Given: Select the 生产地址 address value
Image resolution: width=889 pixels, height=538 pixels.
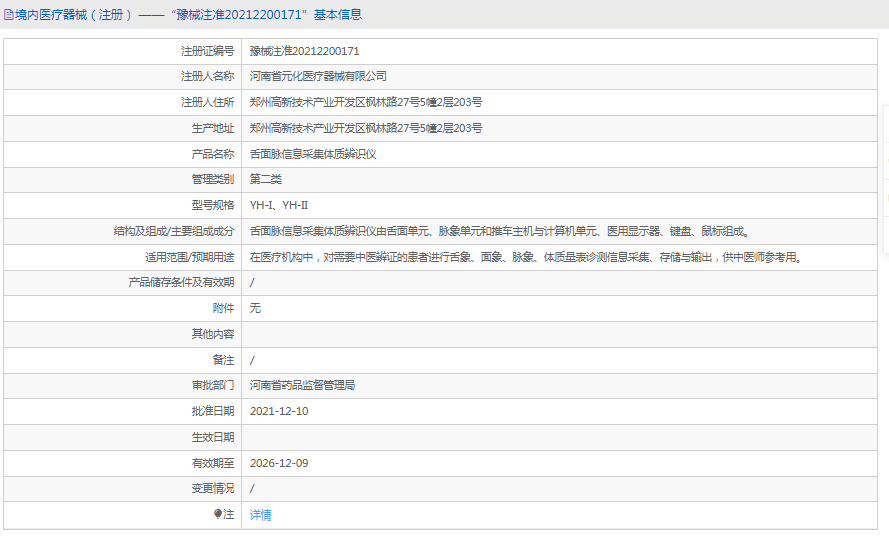Looking at the screenshot, I should (x=366, y=128).
